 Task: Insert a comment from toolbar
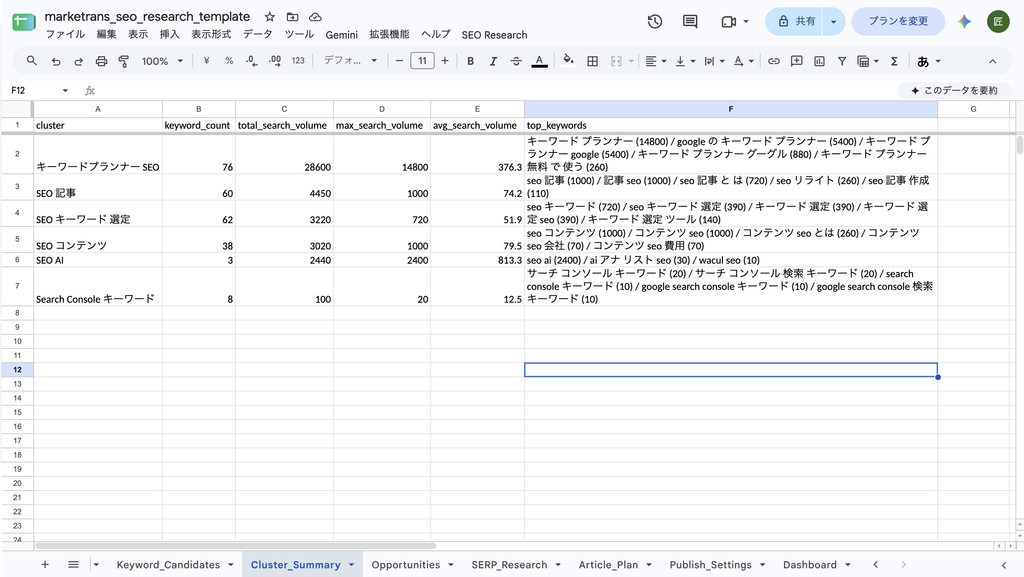(x=797, y=61)
